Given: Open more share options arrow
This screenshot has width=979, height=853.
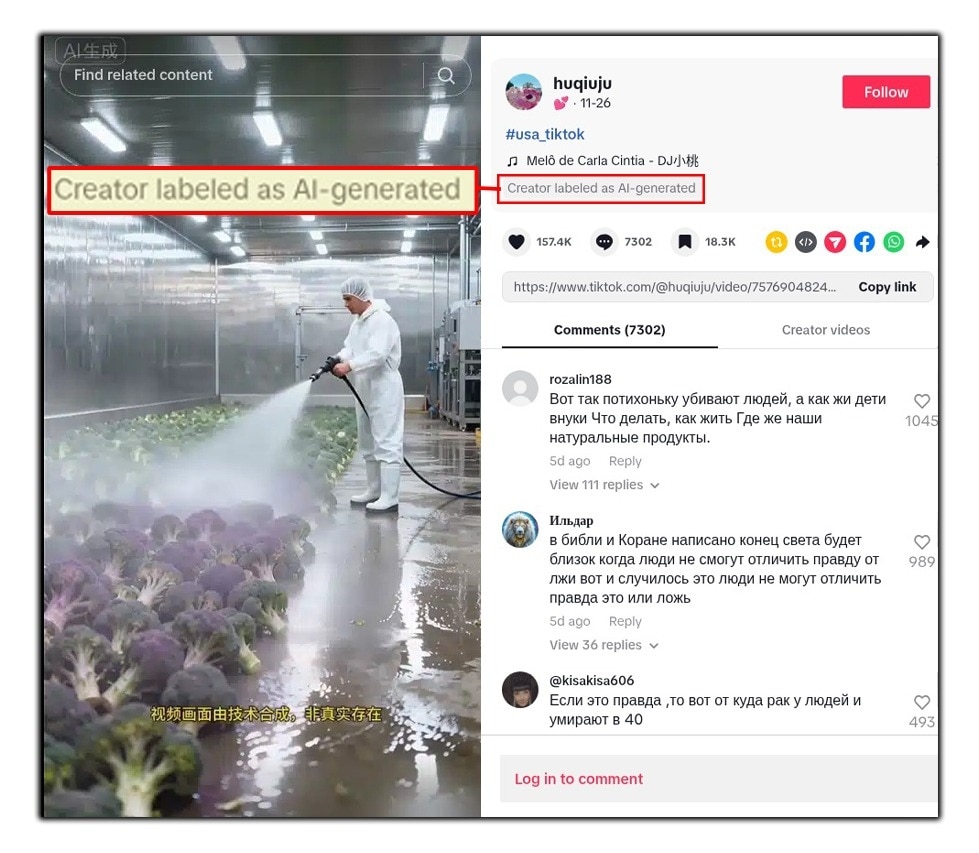Looking at the screenshot, I should tap(923, 242).
